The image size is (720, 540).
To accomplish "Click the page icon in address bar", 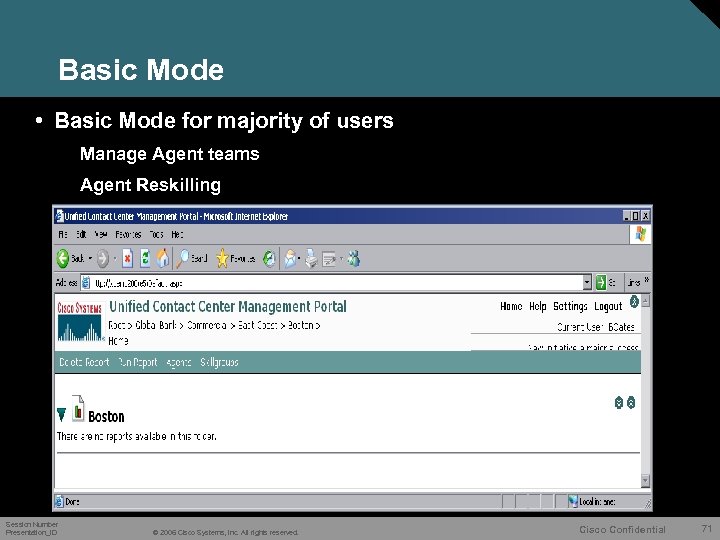I will [86, 283].
